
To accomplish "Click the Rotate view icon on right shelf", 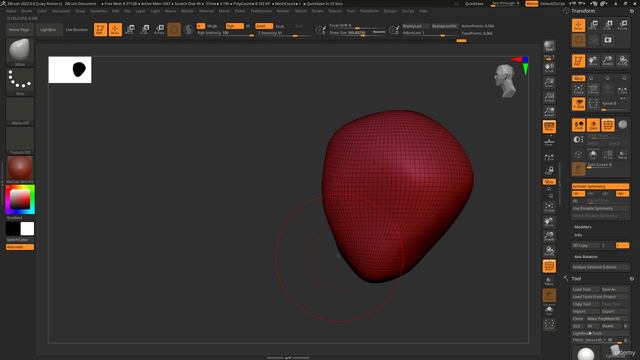I will tap(549, 251).
